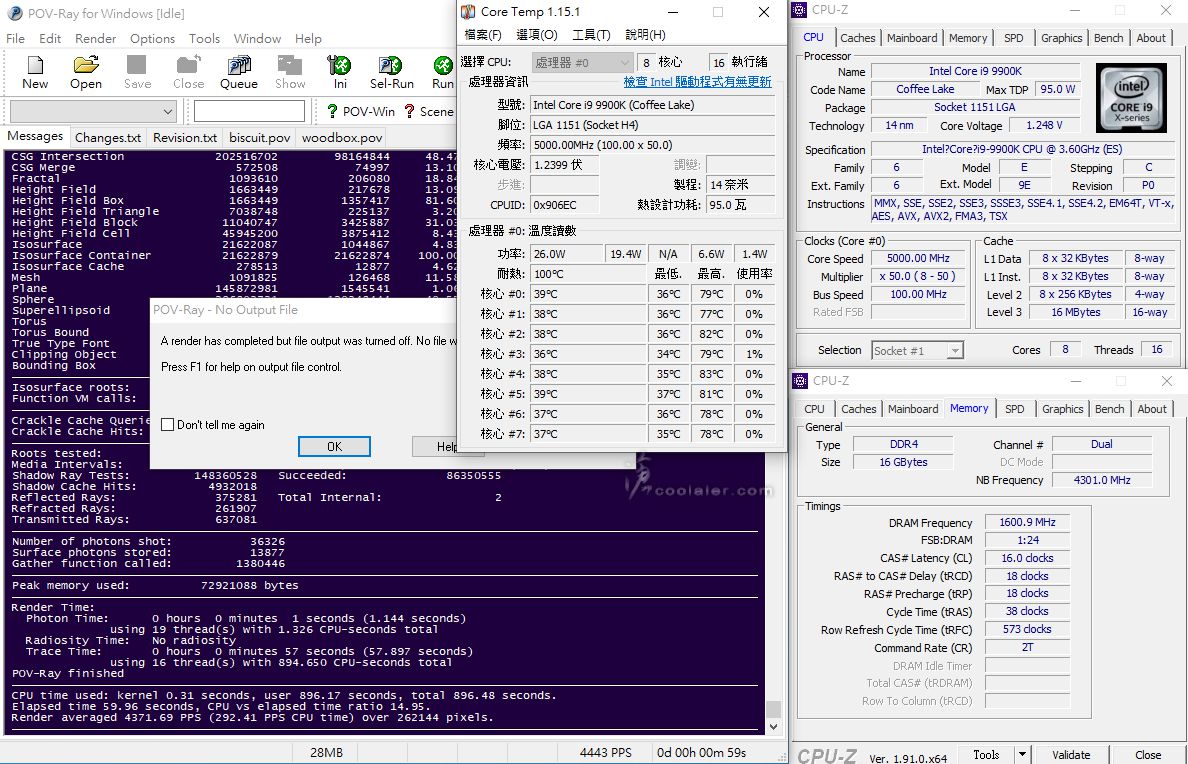Screen dimensions: 1188x764
Task: Select Graphics tab in lower CPU-Z window
Action: (1062, 409)
